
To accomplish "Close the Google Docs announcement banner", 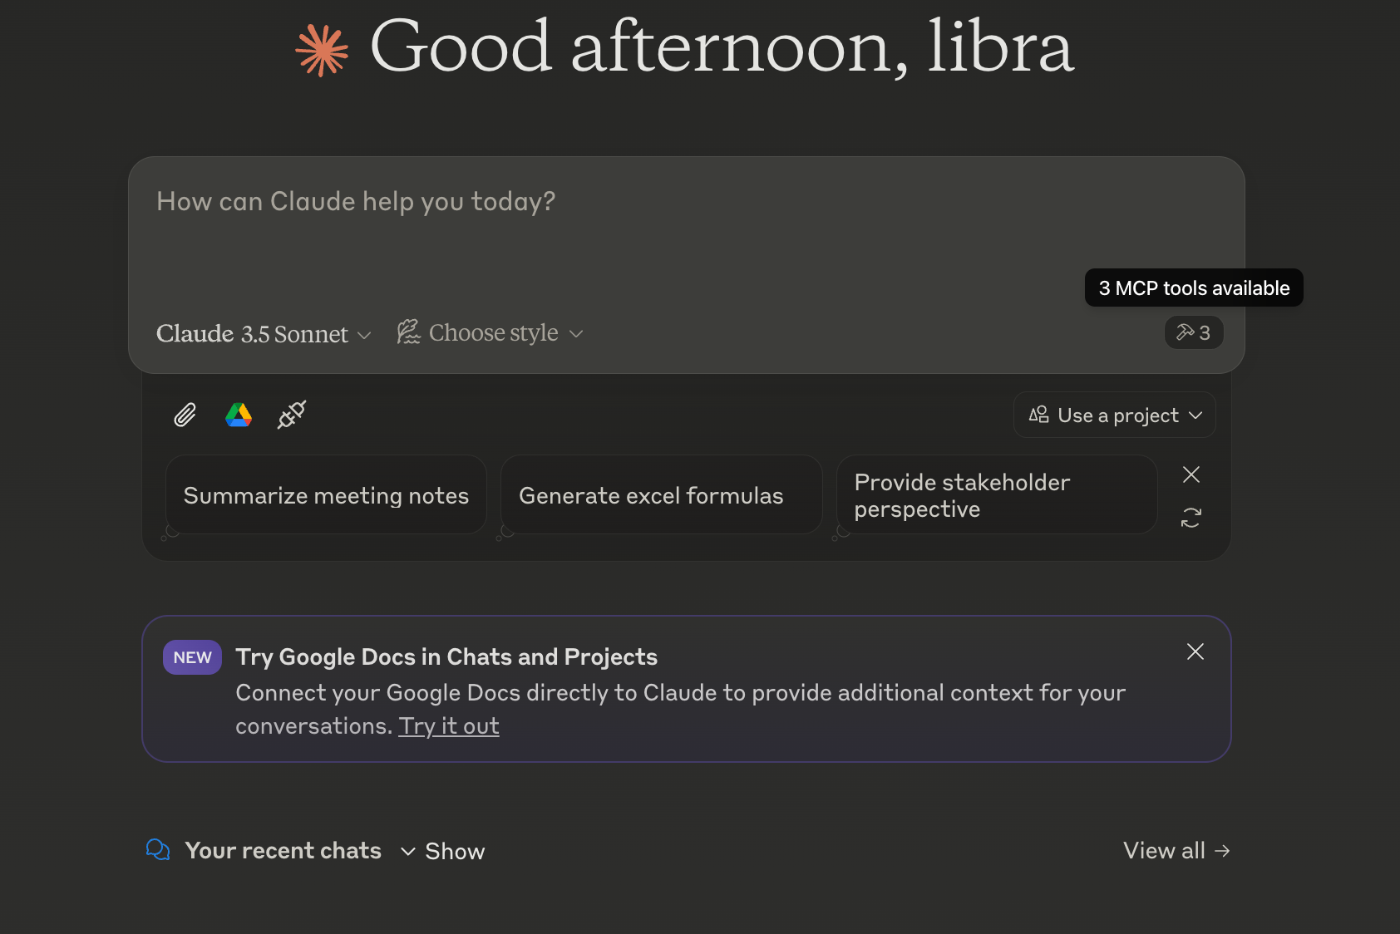I will click(1195, 652).
